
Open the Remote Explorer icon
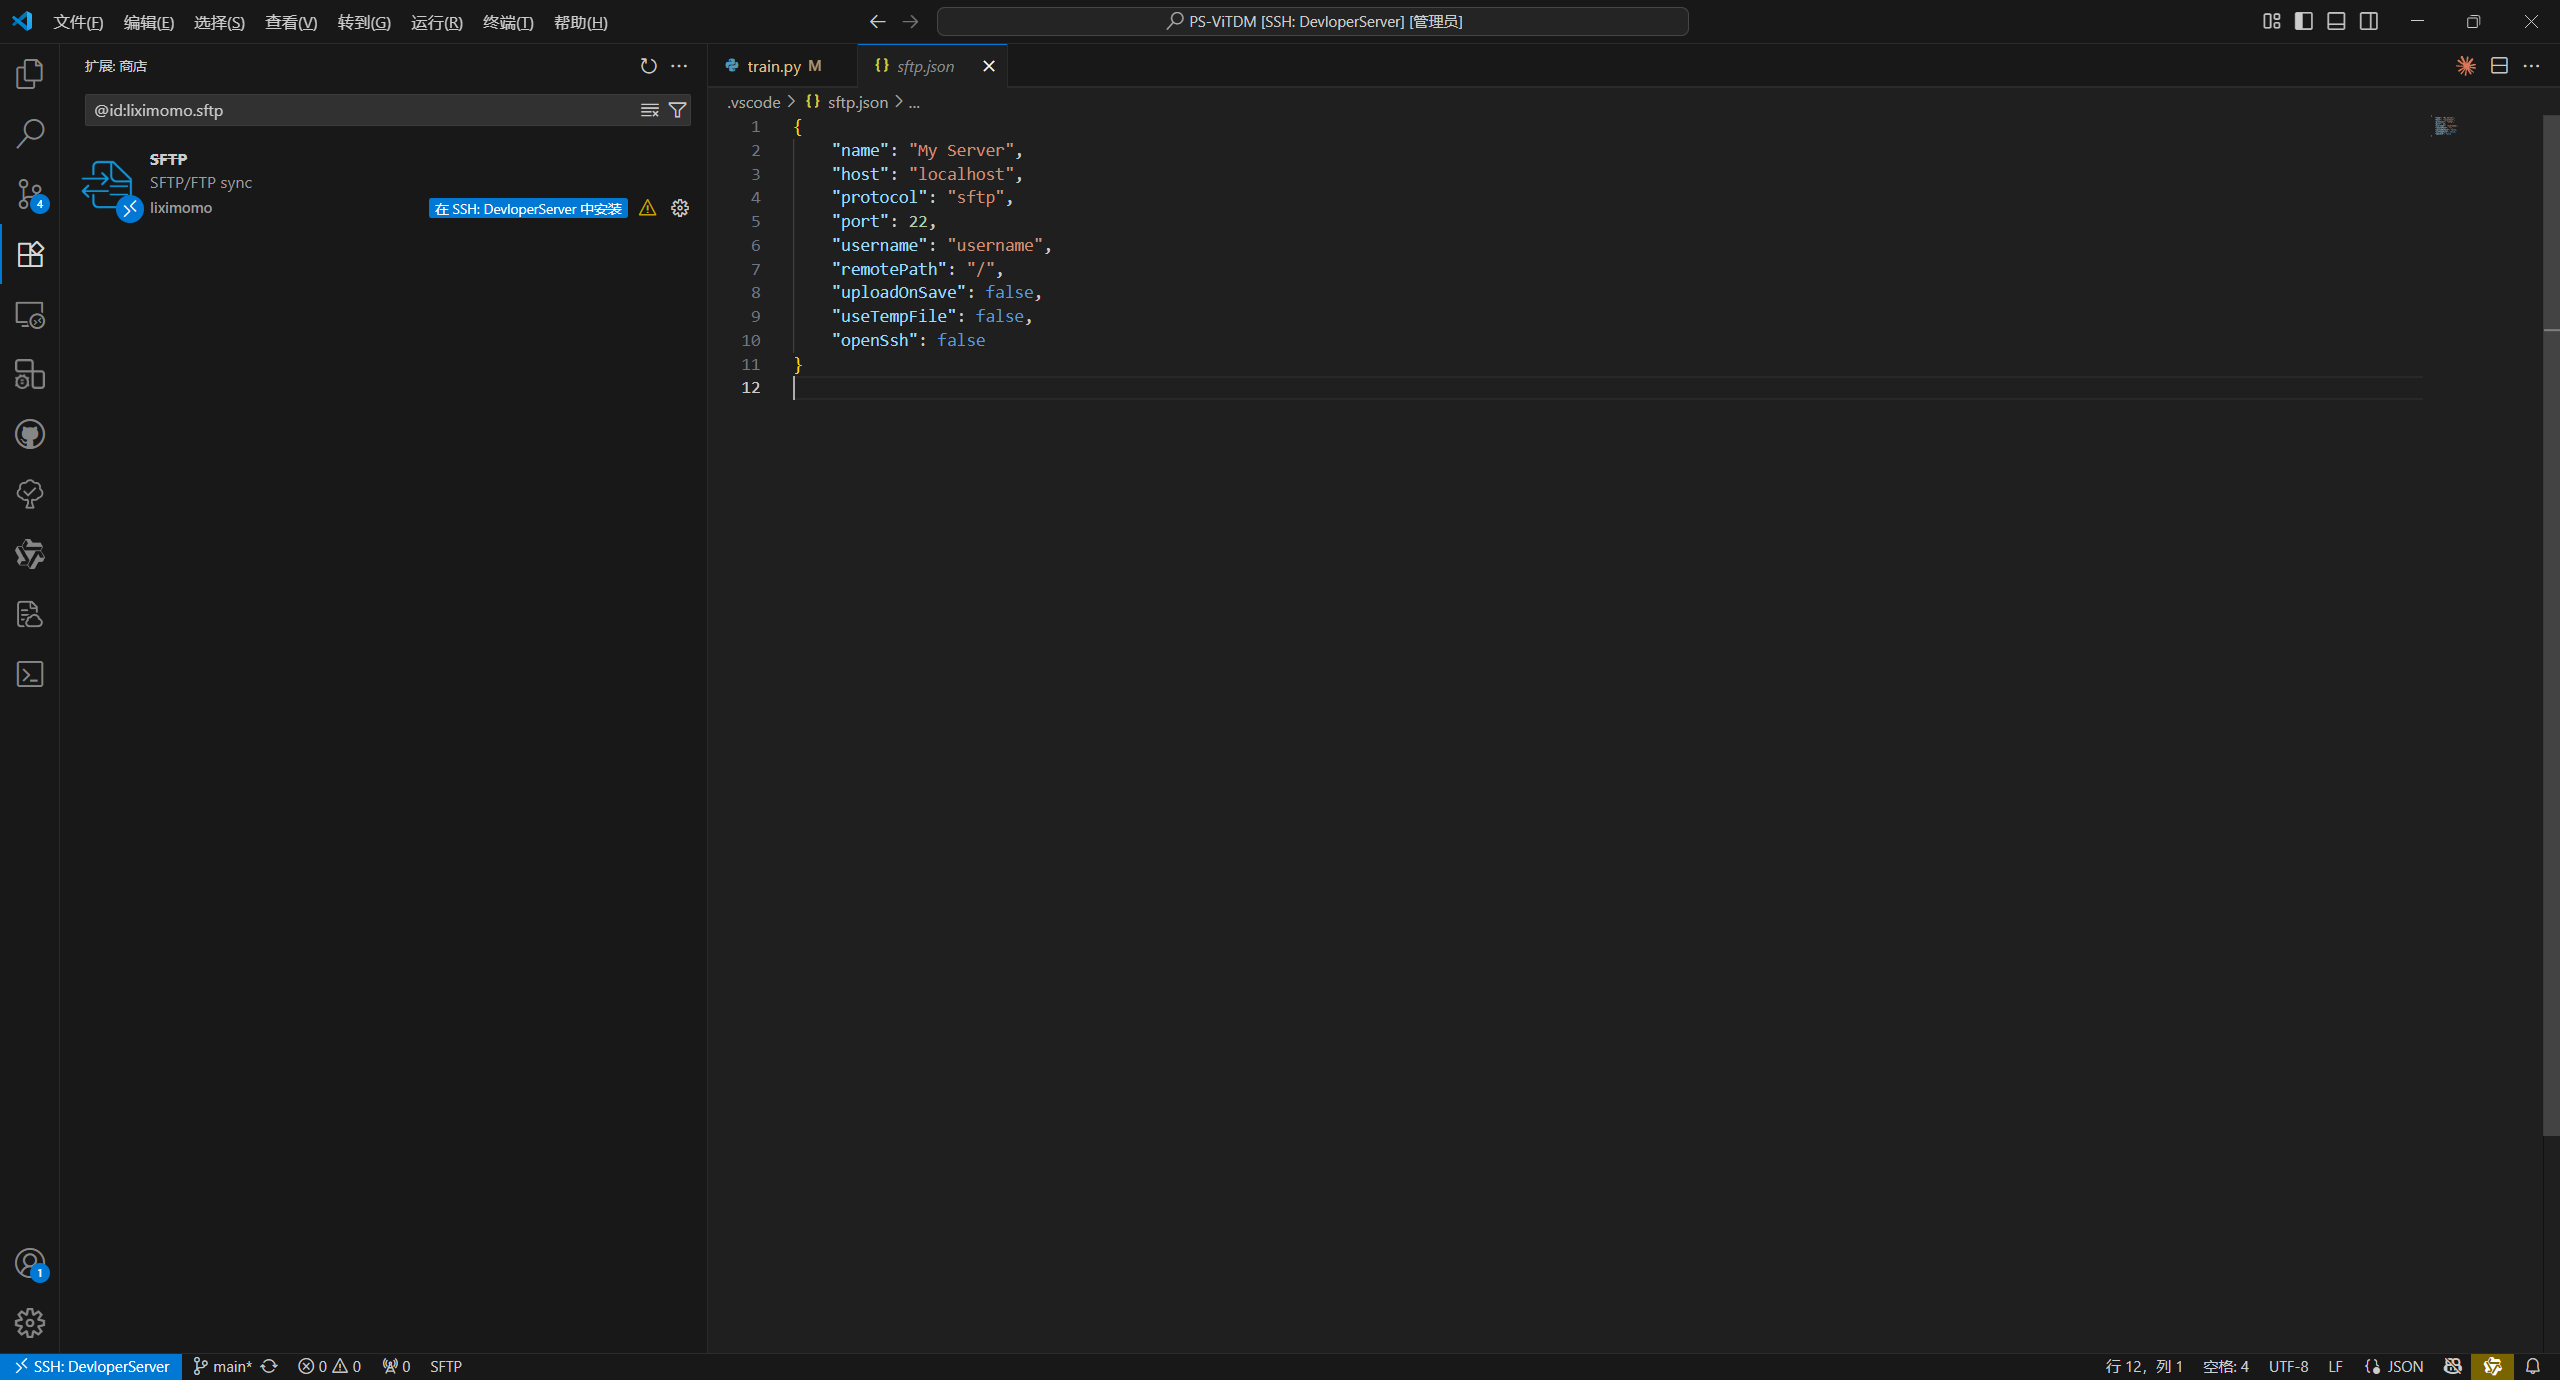coord(30,314)
